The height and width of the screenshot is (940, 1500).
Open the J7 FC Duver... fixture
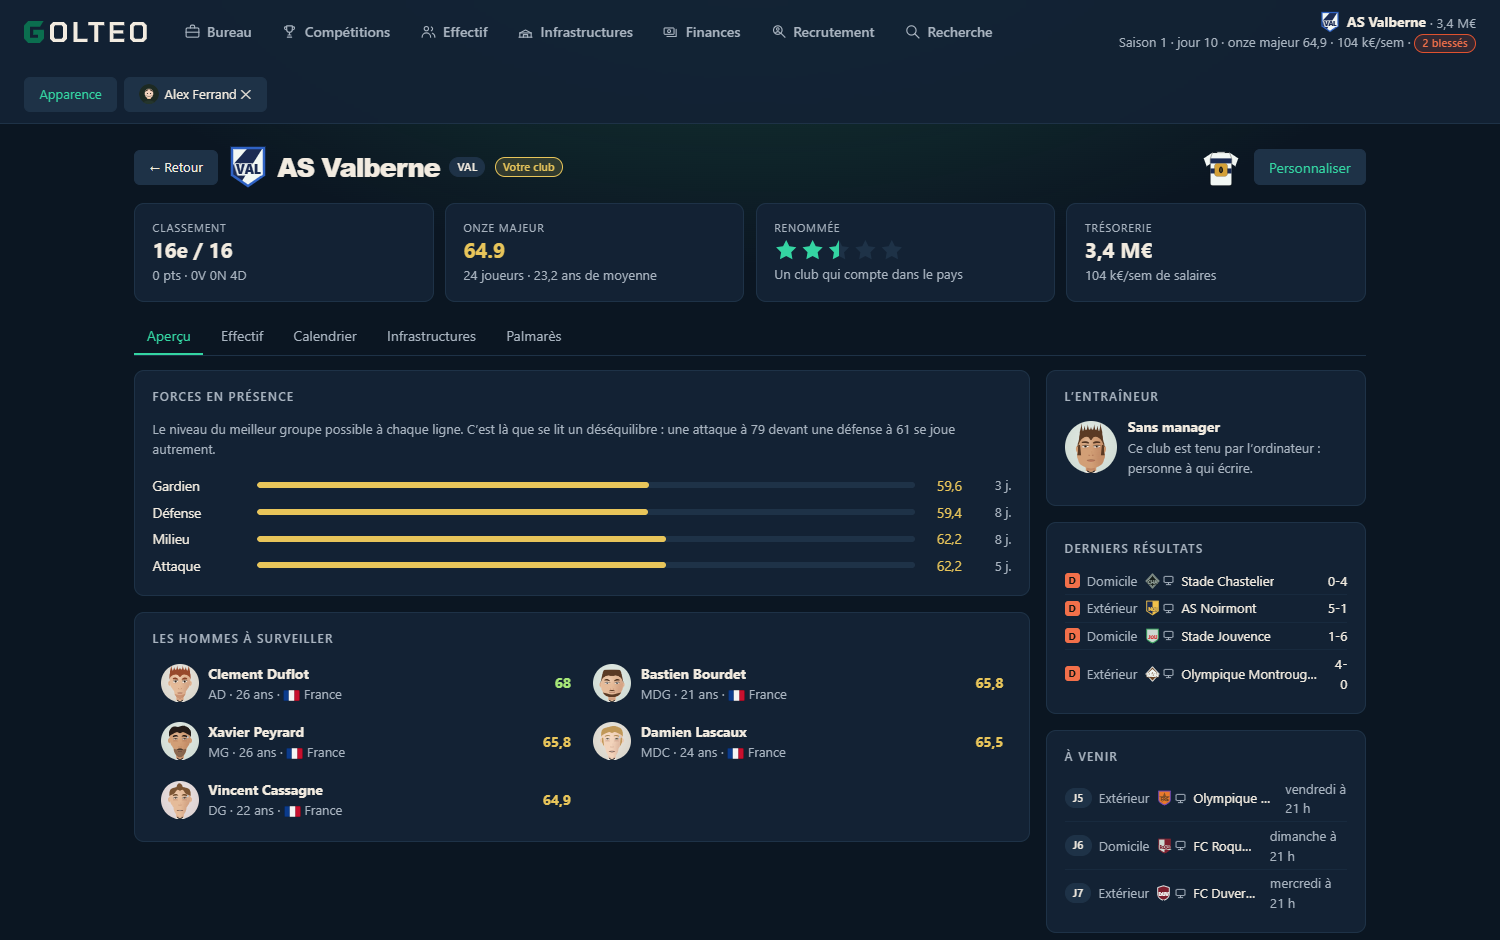1206,893
